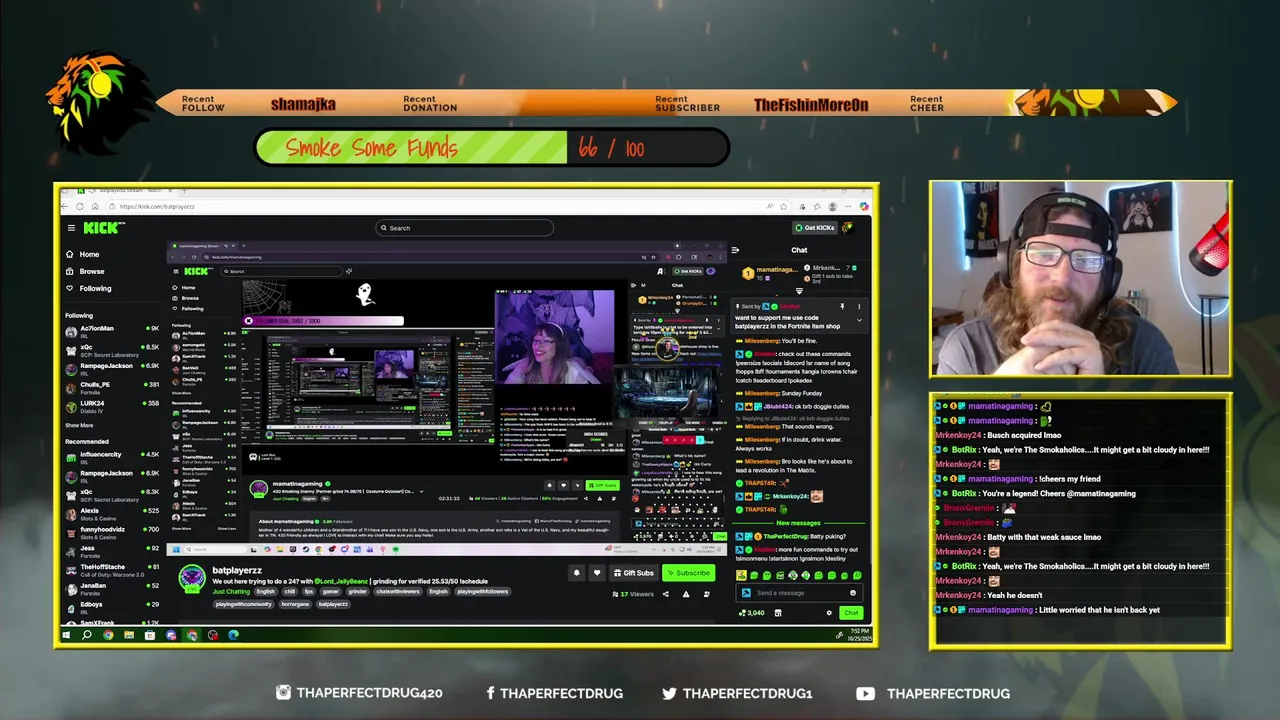The image size is (1280, 720).
Task: Expand the pinned message chevron
Action: [858, 319]
